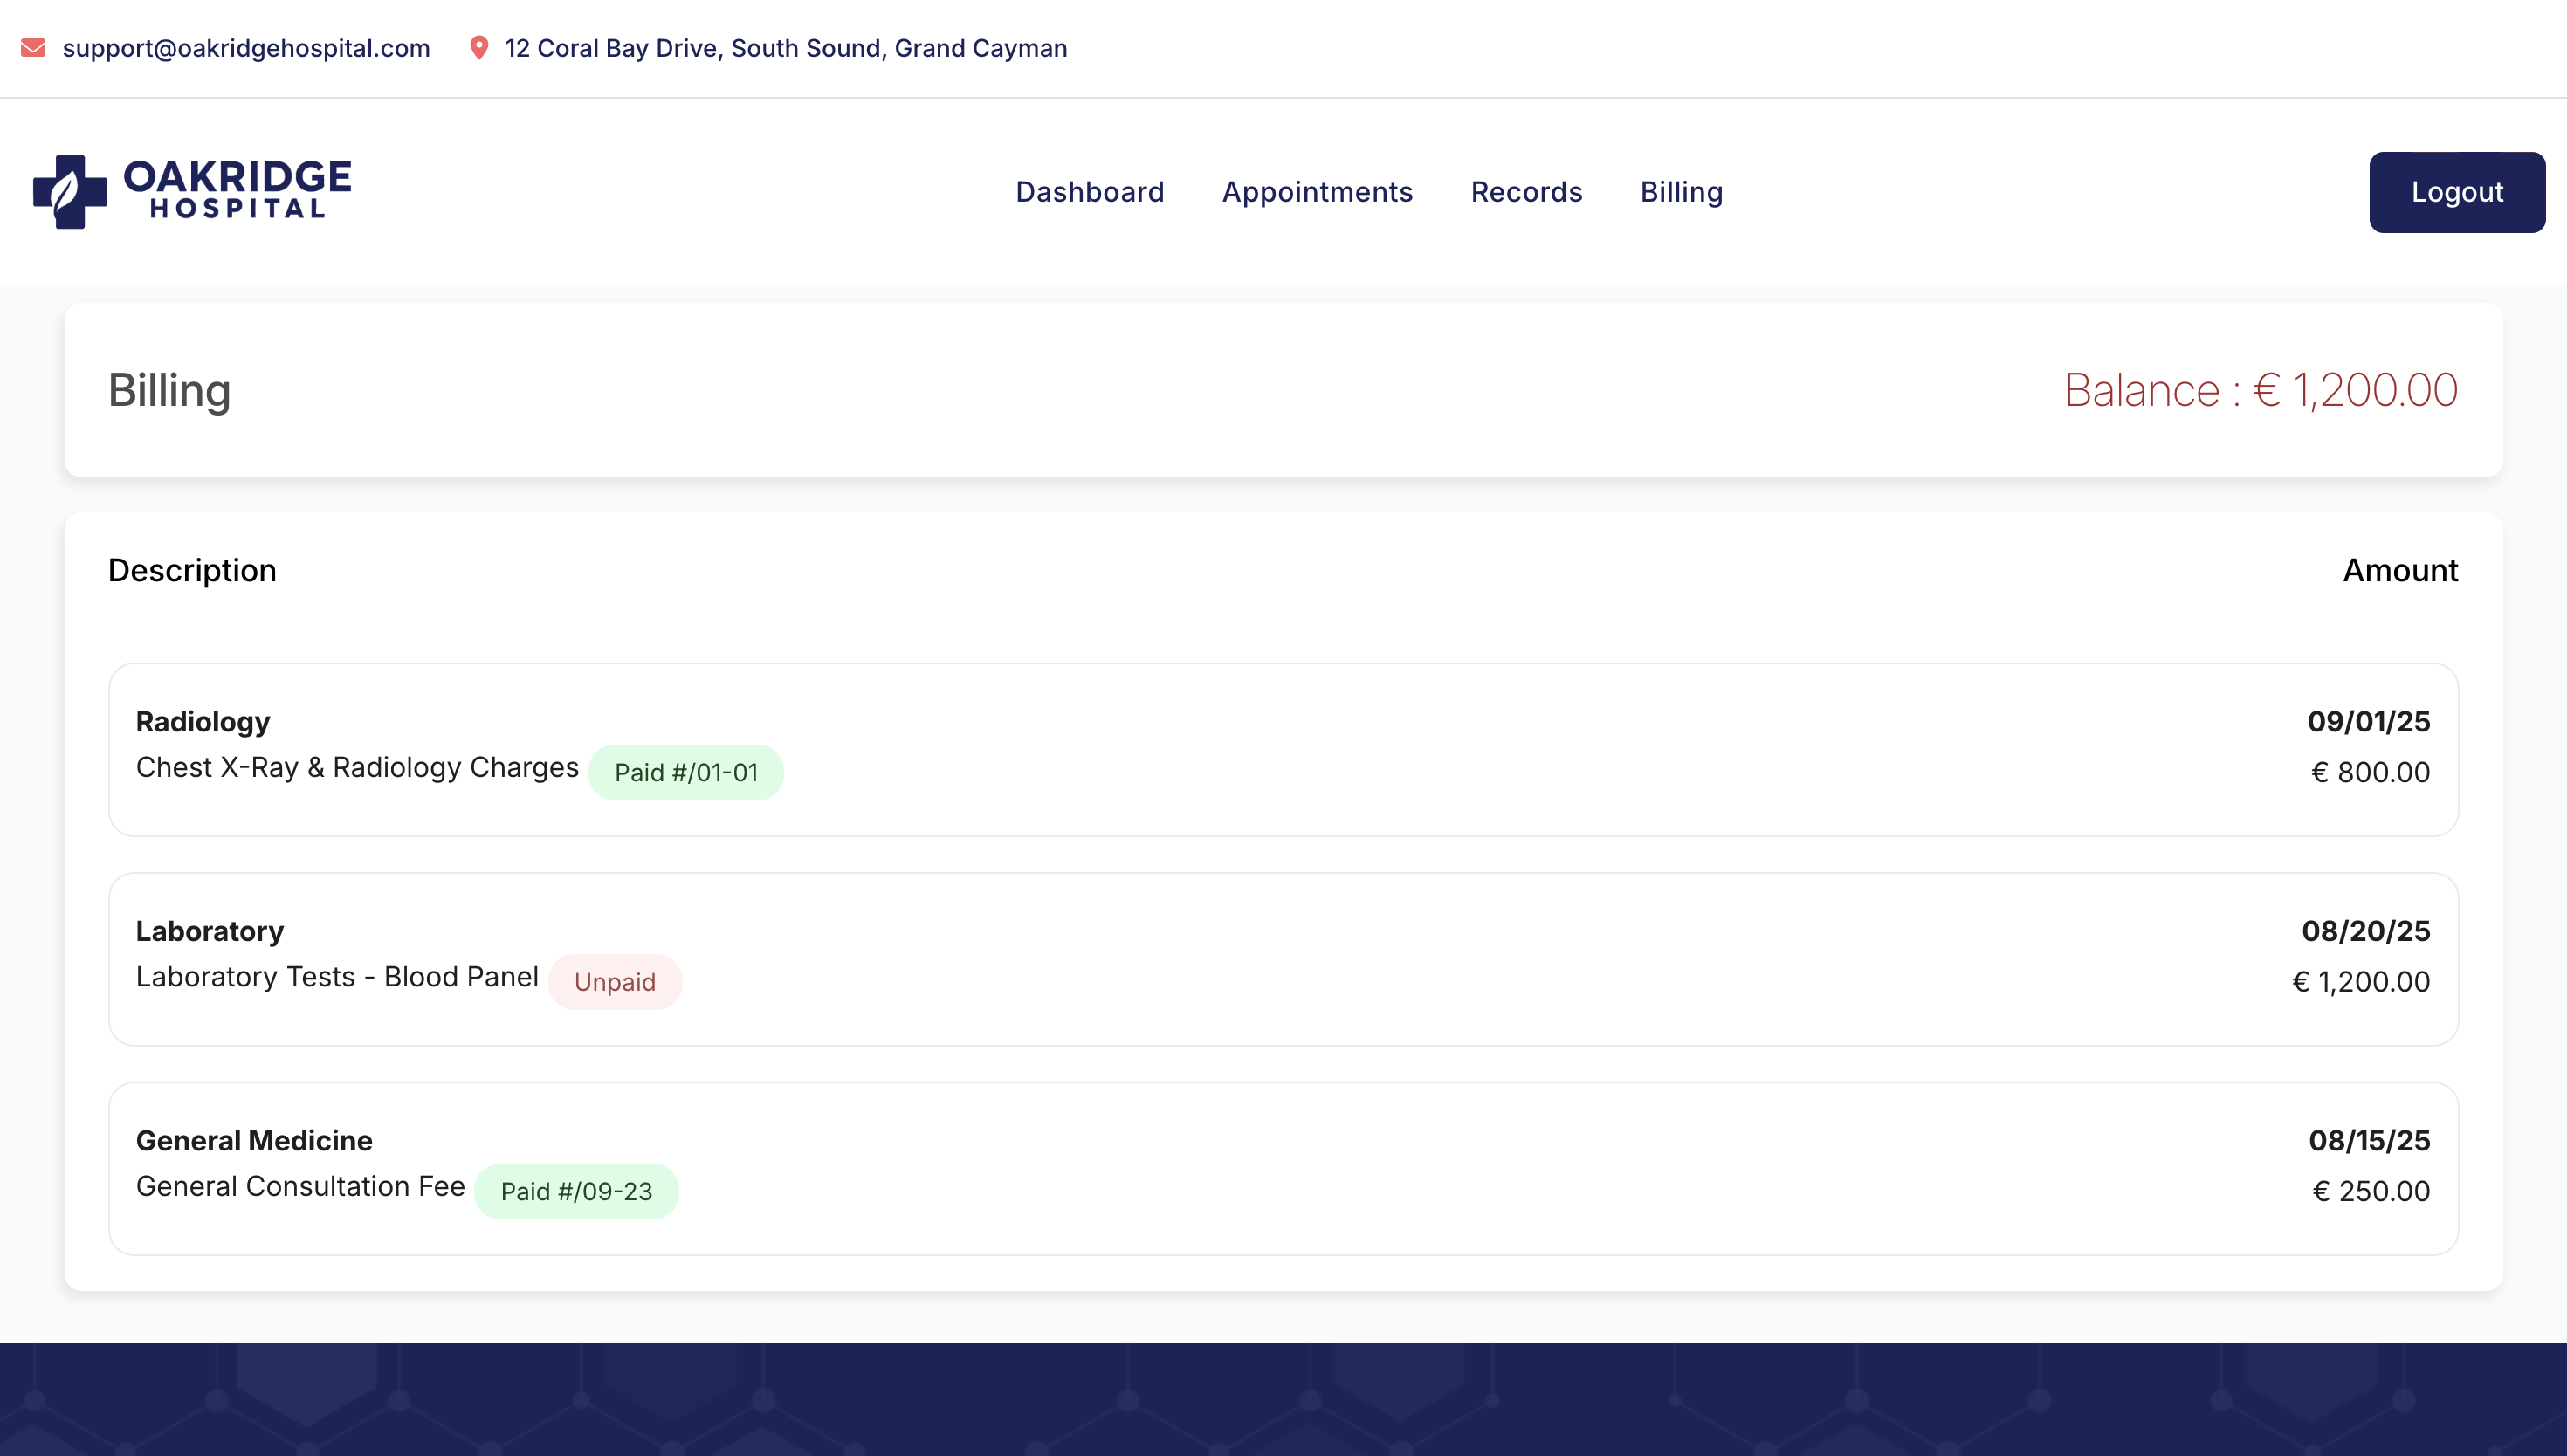Open the Records menu item

pyautogui.click(x=1526, y=192)
